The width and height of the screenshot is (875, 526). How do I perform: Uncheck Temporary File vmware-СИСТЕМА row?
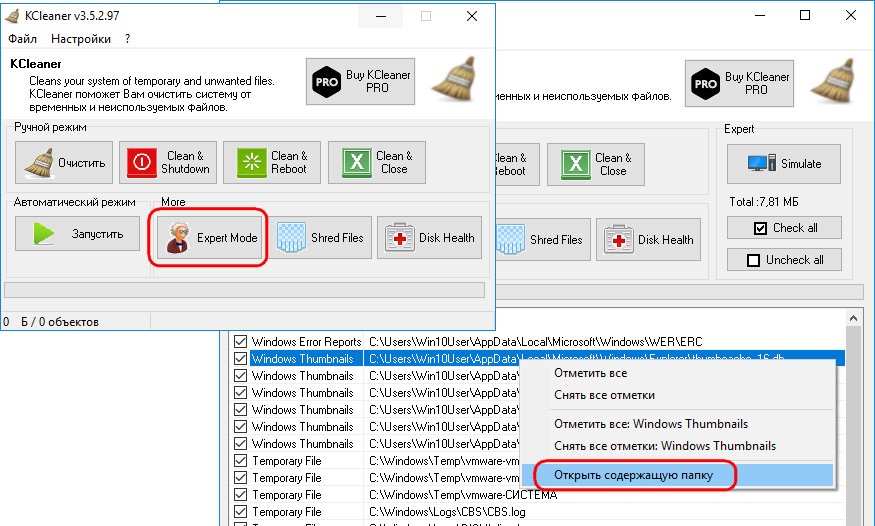241,495
